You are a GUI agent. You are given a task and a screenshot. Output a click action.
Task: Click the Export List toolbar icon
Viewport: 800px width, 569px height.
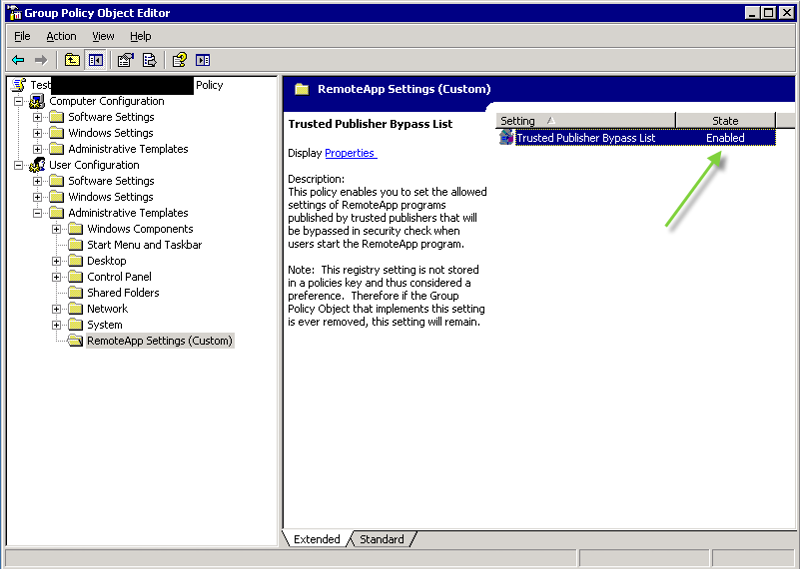149,60
